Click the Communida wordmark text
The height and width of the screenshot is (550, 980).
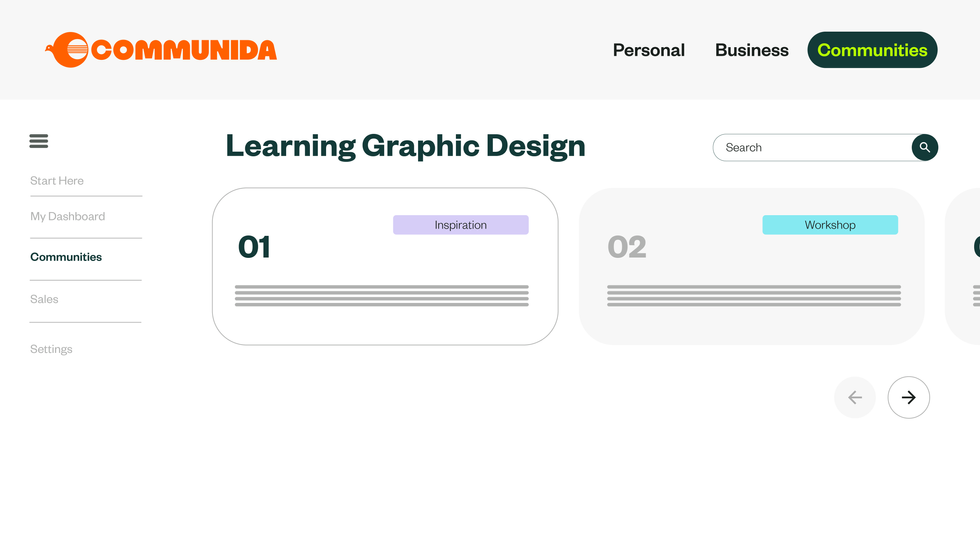pos(184,50)
